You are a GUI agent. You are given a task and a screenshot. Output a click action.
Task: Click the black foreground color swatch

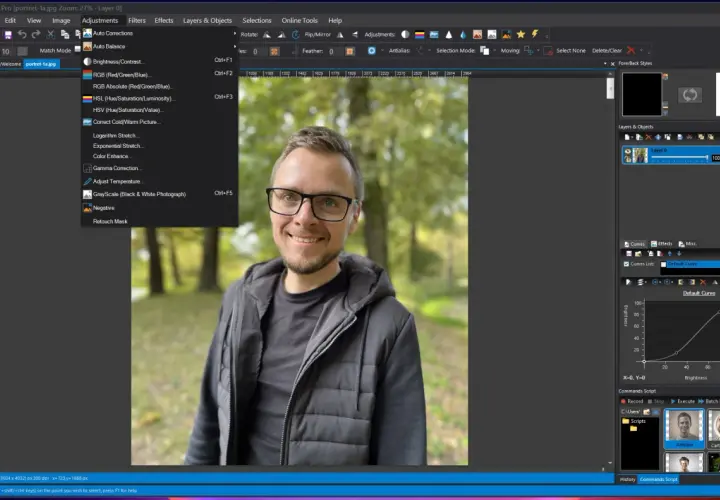click(642, 94)
